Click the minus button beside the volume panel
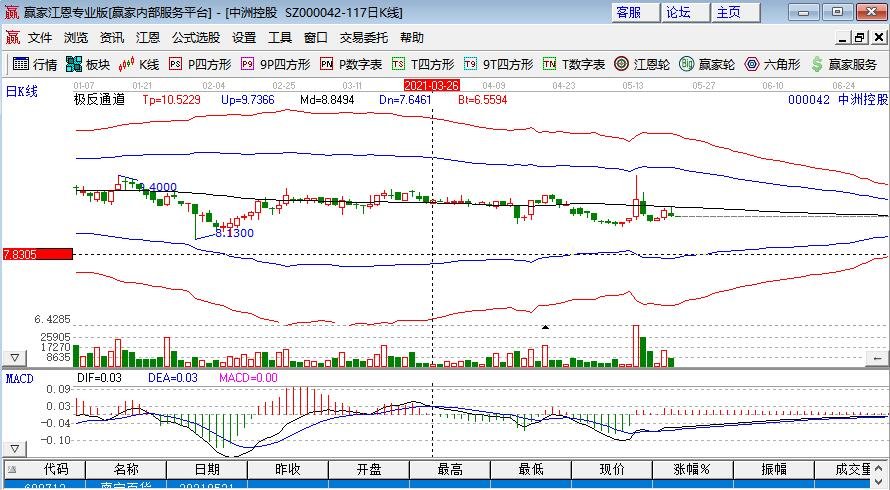Viewport: 890px width, 490px height. tap(877, 358)
